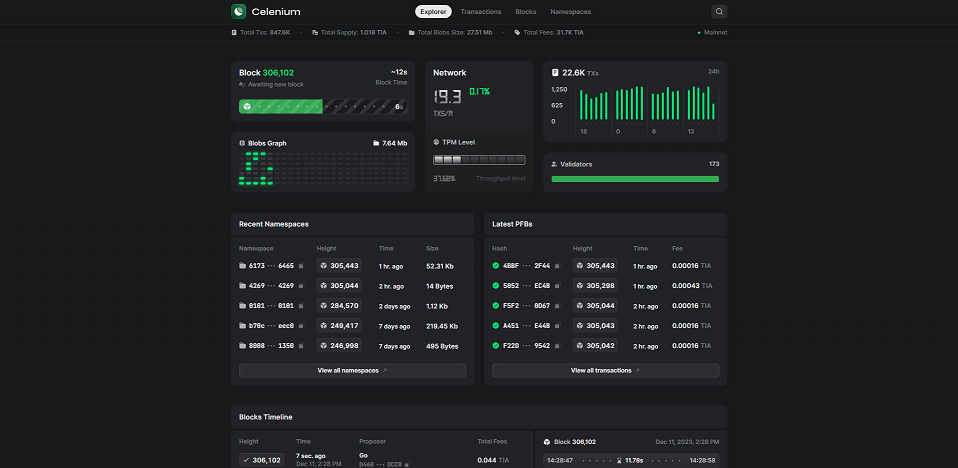Click the 52.31 Kb size value
Screen dimensions: 958x468
pyautogui.click(x=440, y=266)
